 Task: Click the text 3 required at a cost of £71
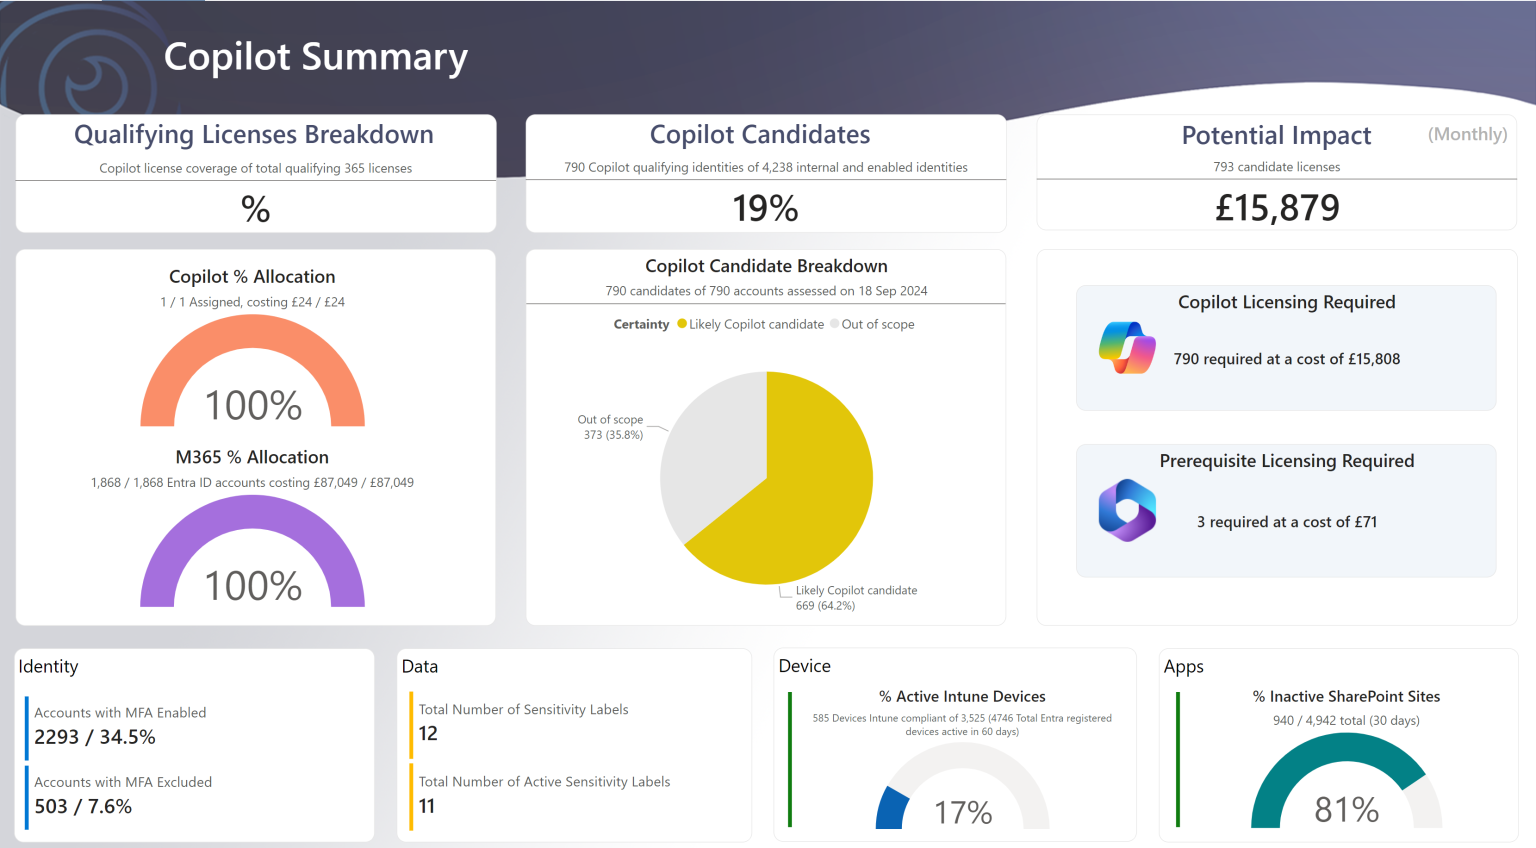coord(1287,521)
